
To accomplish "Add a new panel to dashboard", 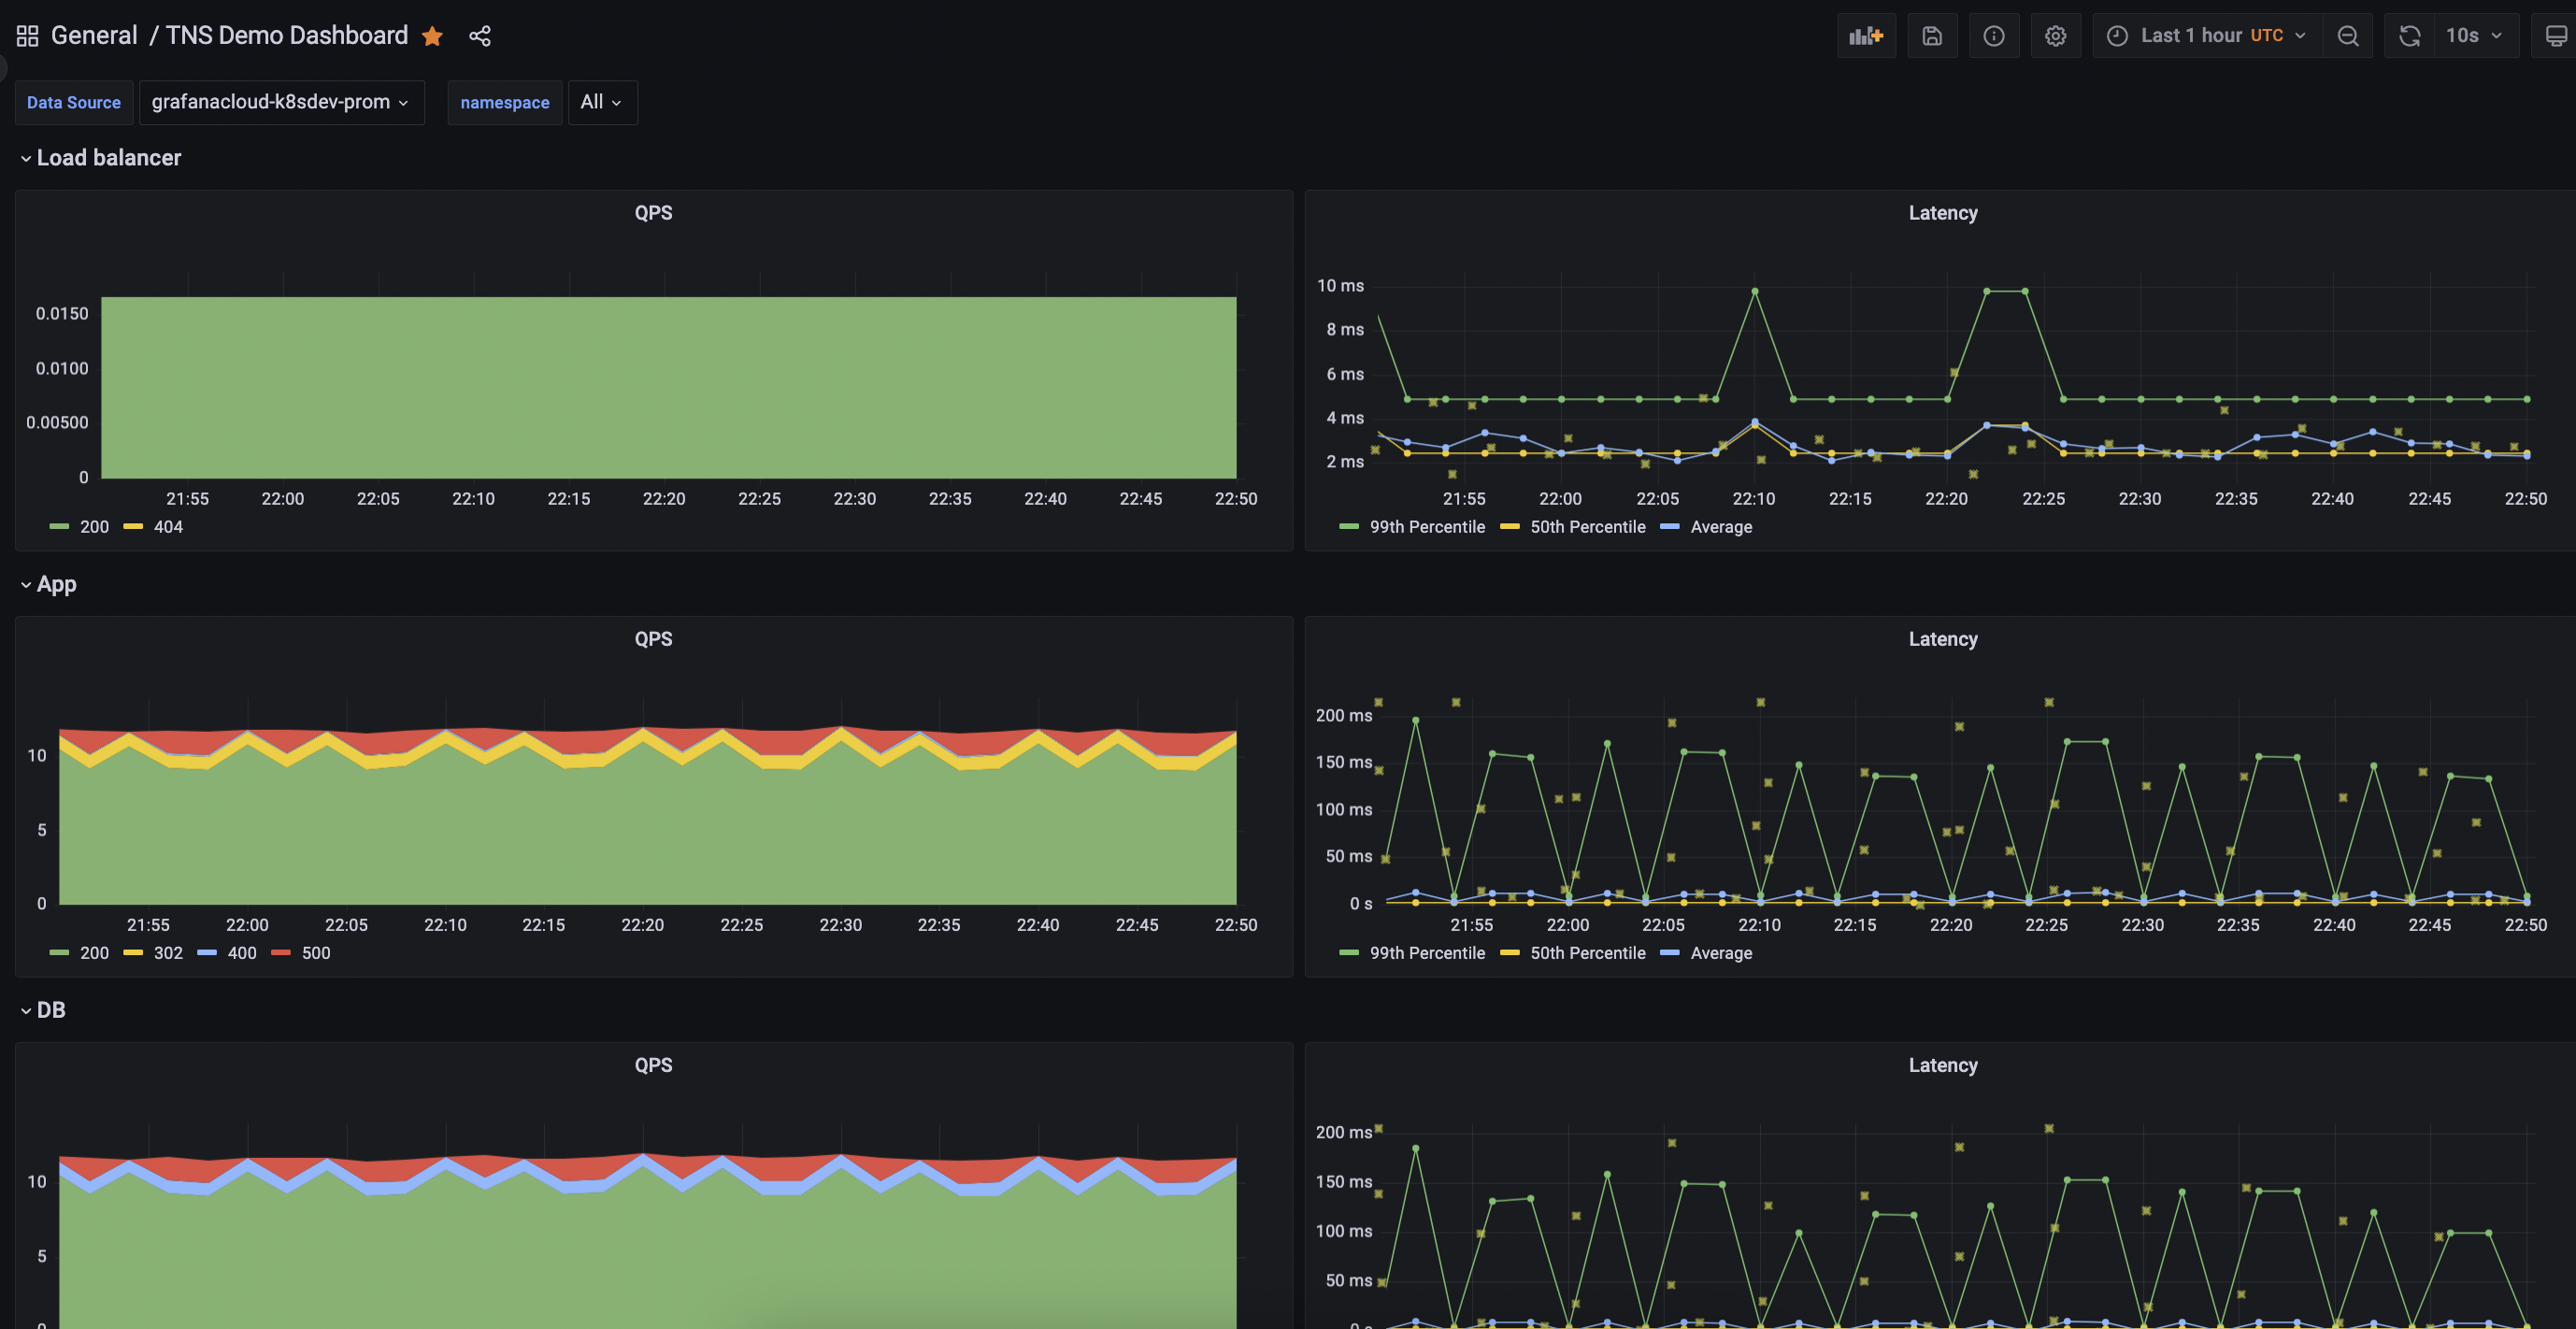I will pyautogui.click(x=1866, y=36).
